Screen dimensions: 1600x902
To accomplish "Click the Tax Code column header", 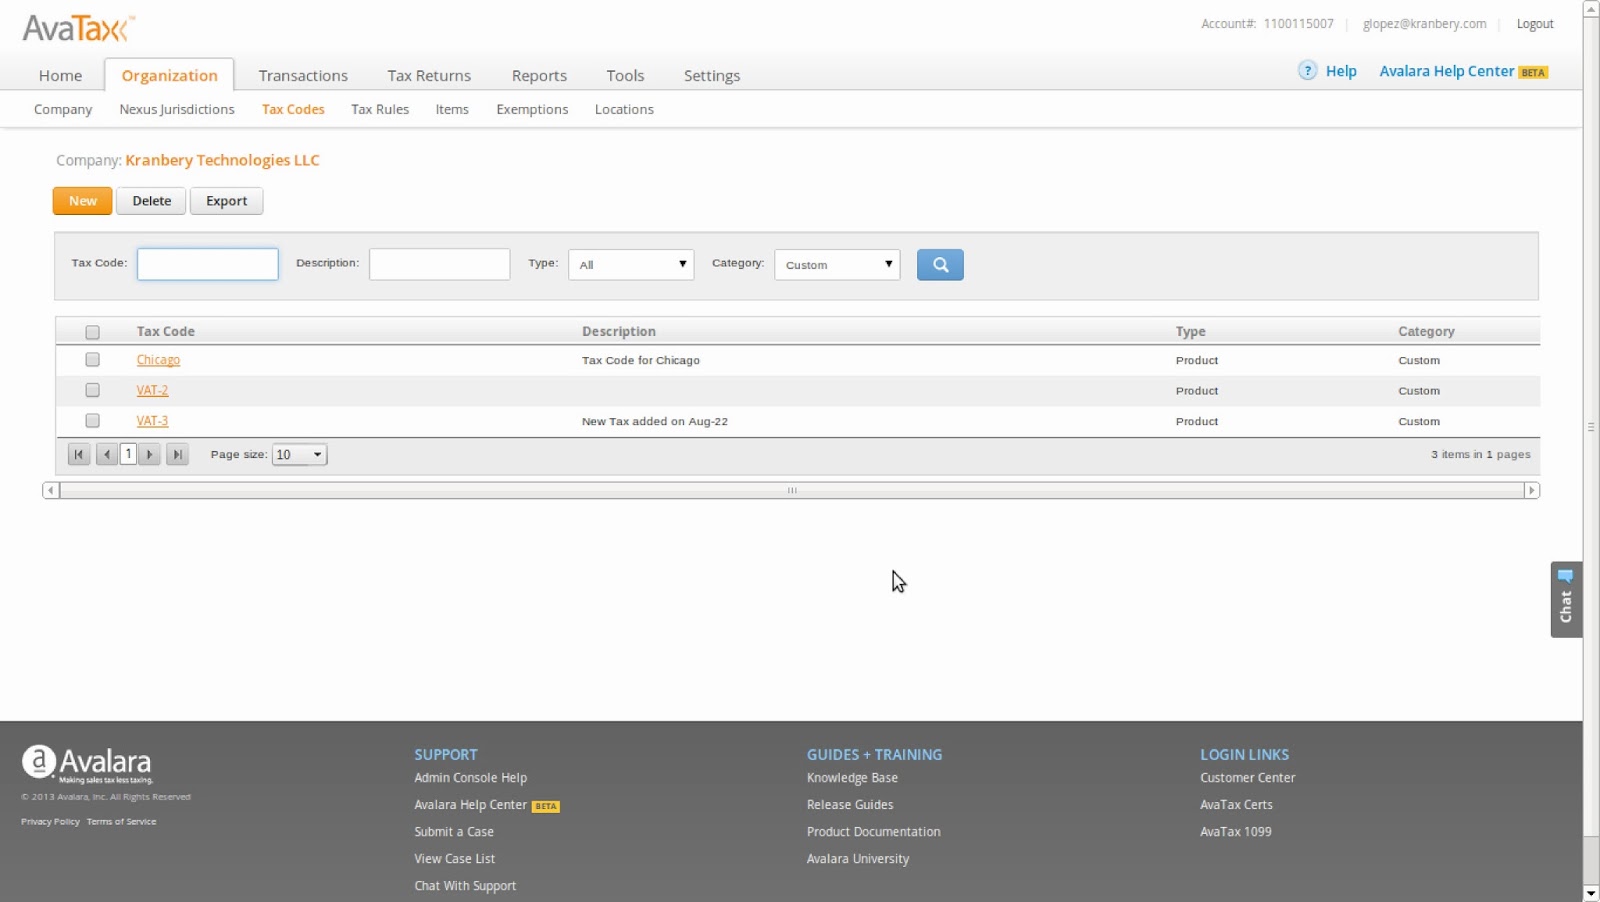I will [x=166, y=331].
